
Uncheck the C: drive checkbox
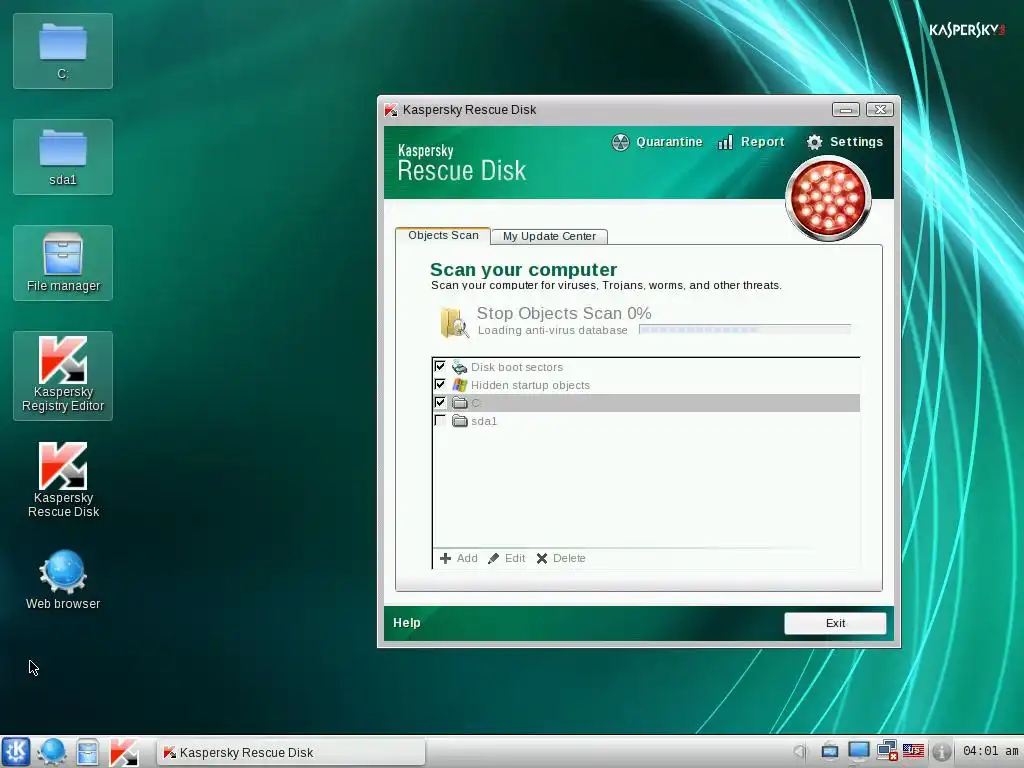coord(440,402)
